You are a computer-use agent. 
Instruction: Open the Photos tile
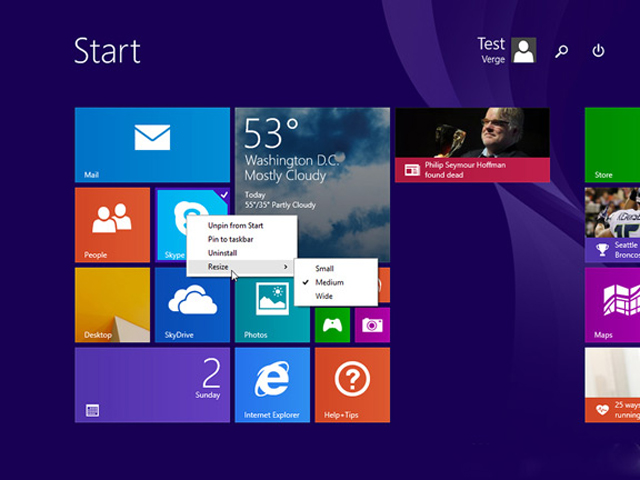pos(272,310)
